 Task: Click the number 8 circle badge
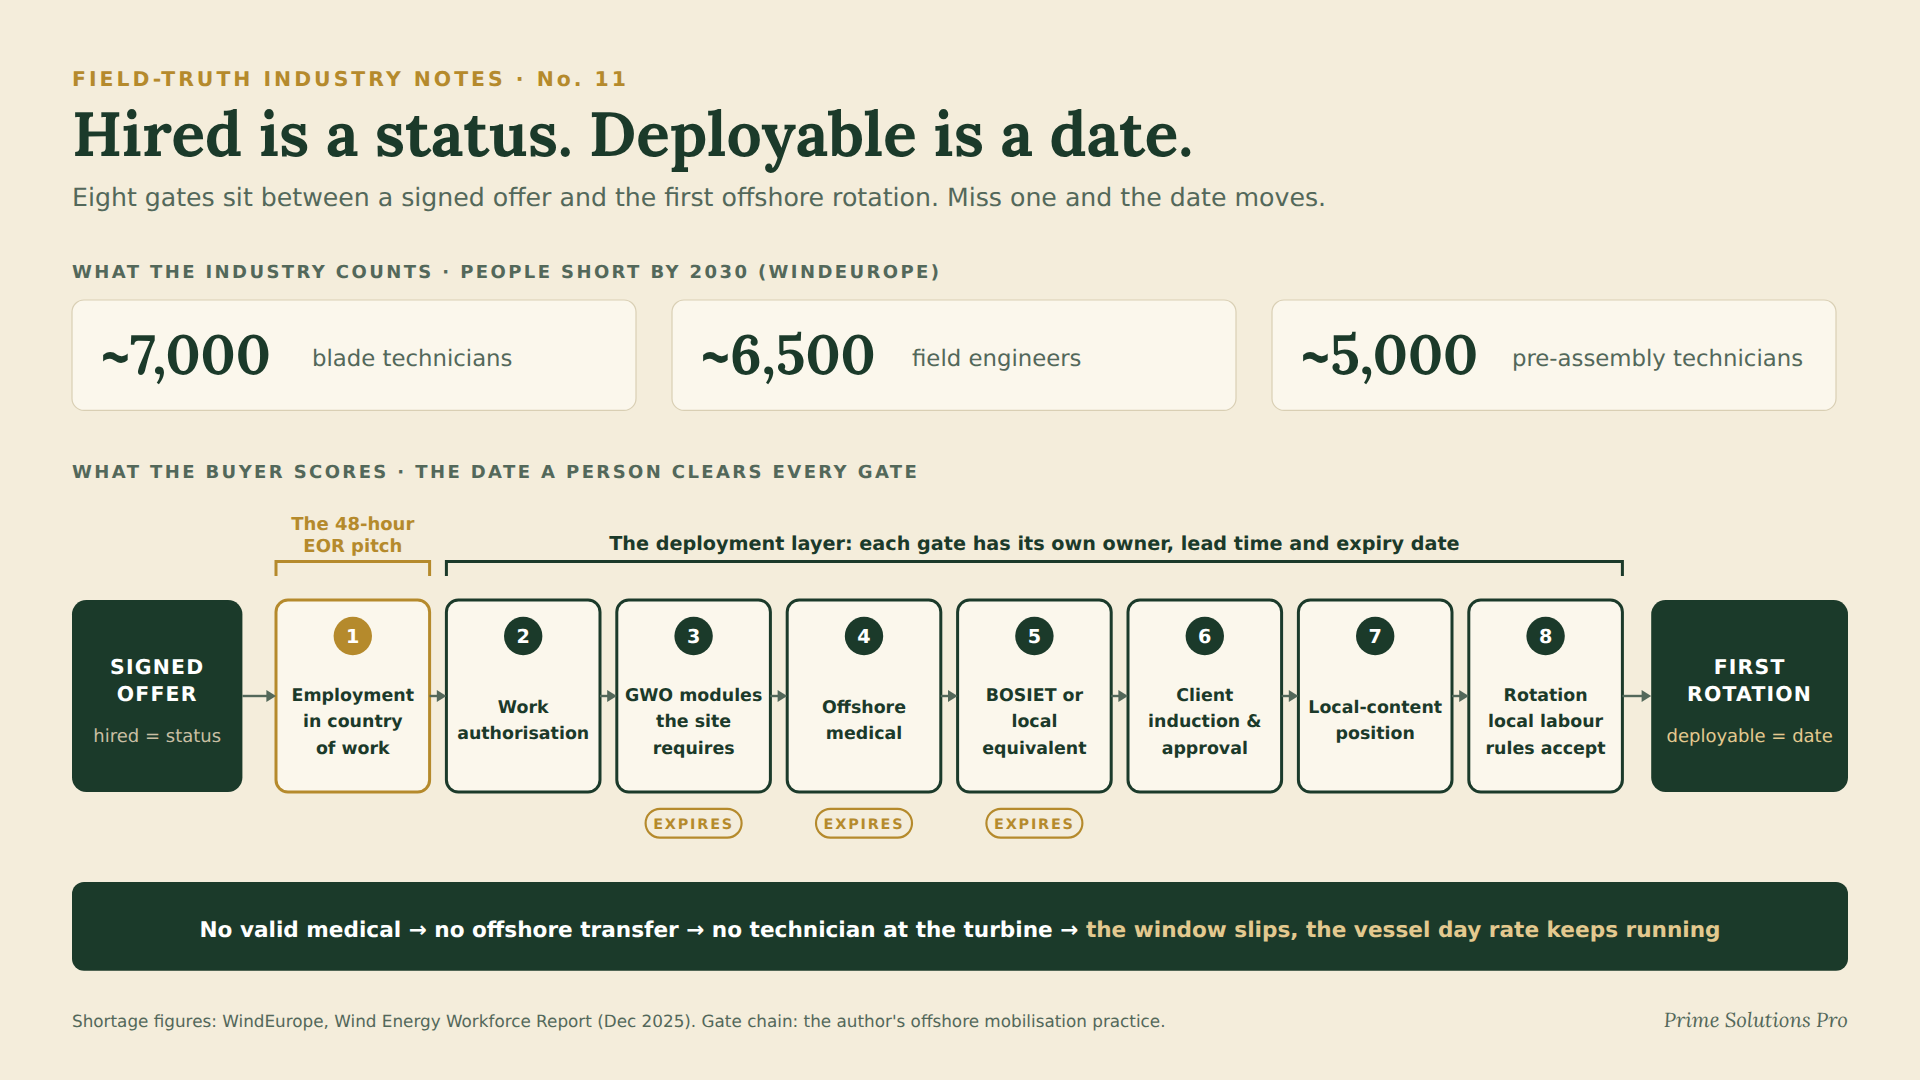point(1546,636)
